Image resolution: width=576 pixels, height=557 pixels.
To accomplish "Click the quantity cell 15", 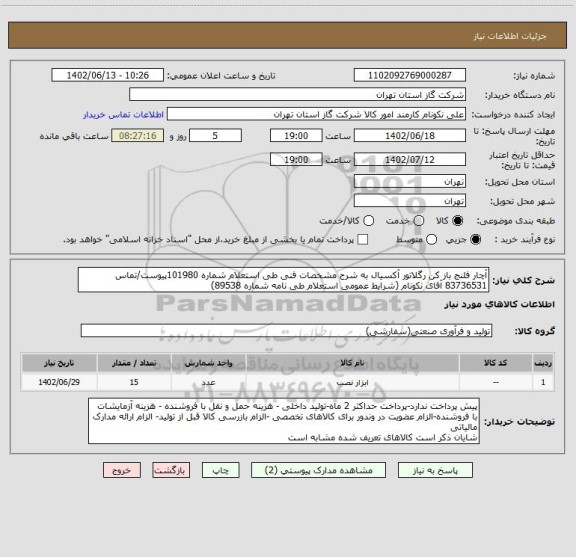I will pyautogui.click(x=134, y=382).
